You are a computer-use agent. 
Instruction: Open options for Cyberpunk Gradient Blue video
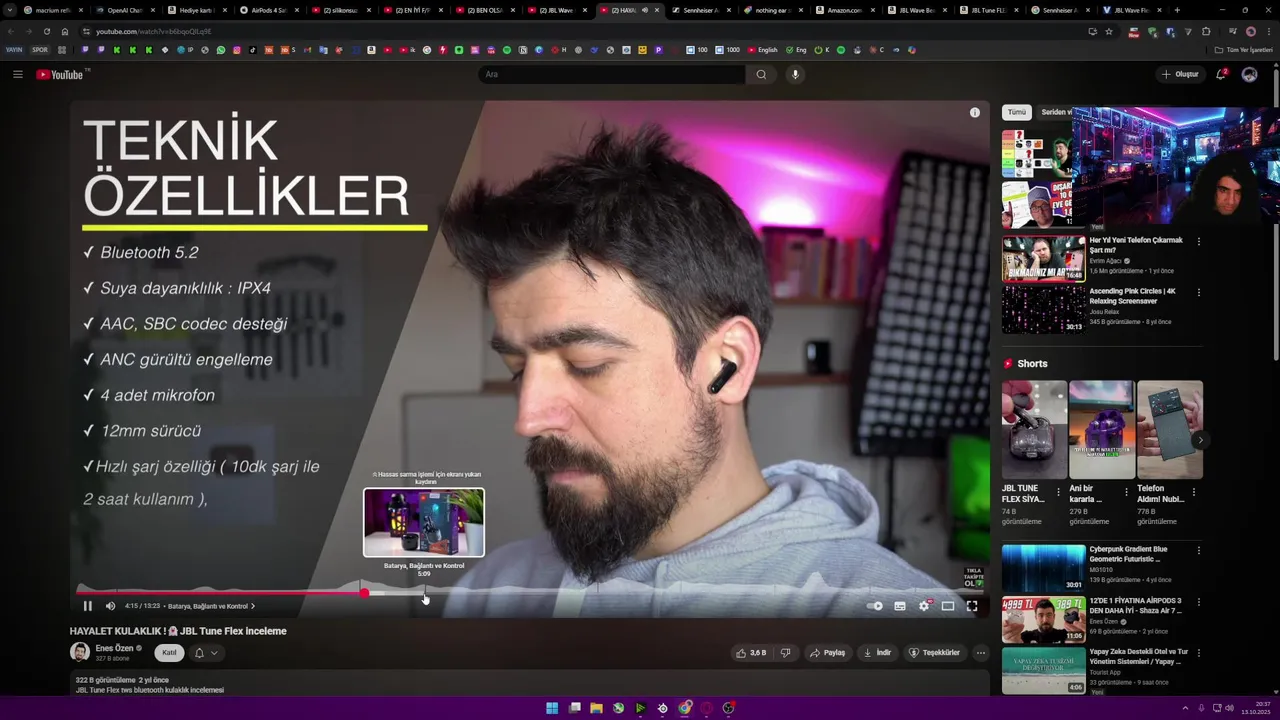1199,550
